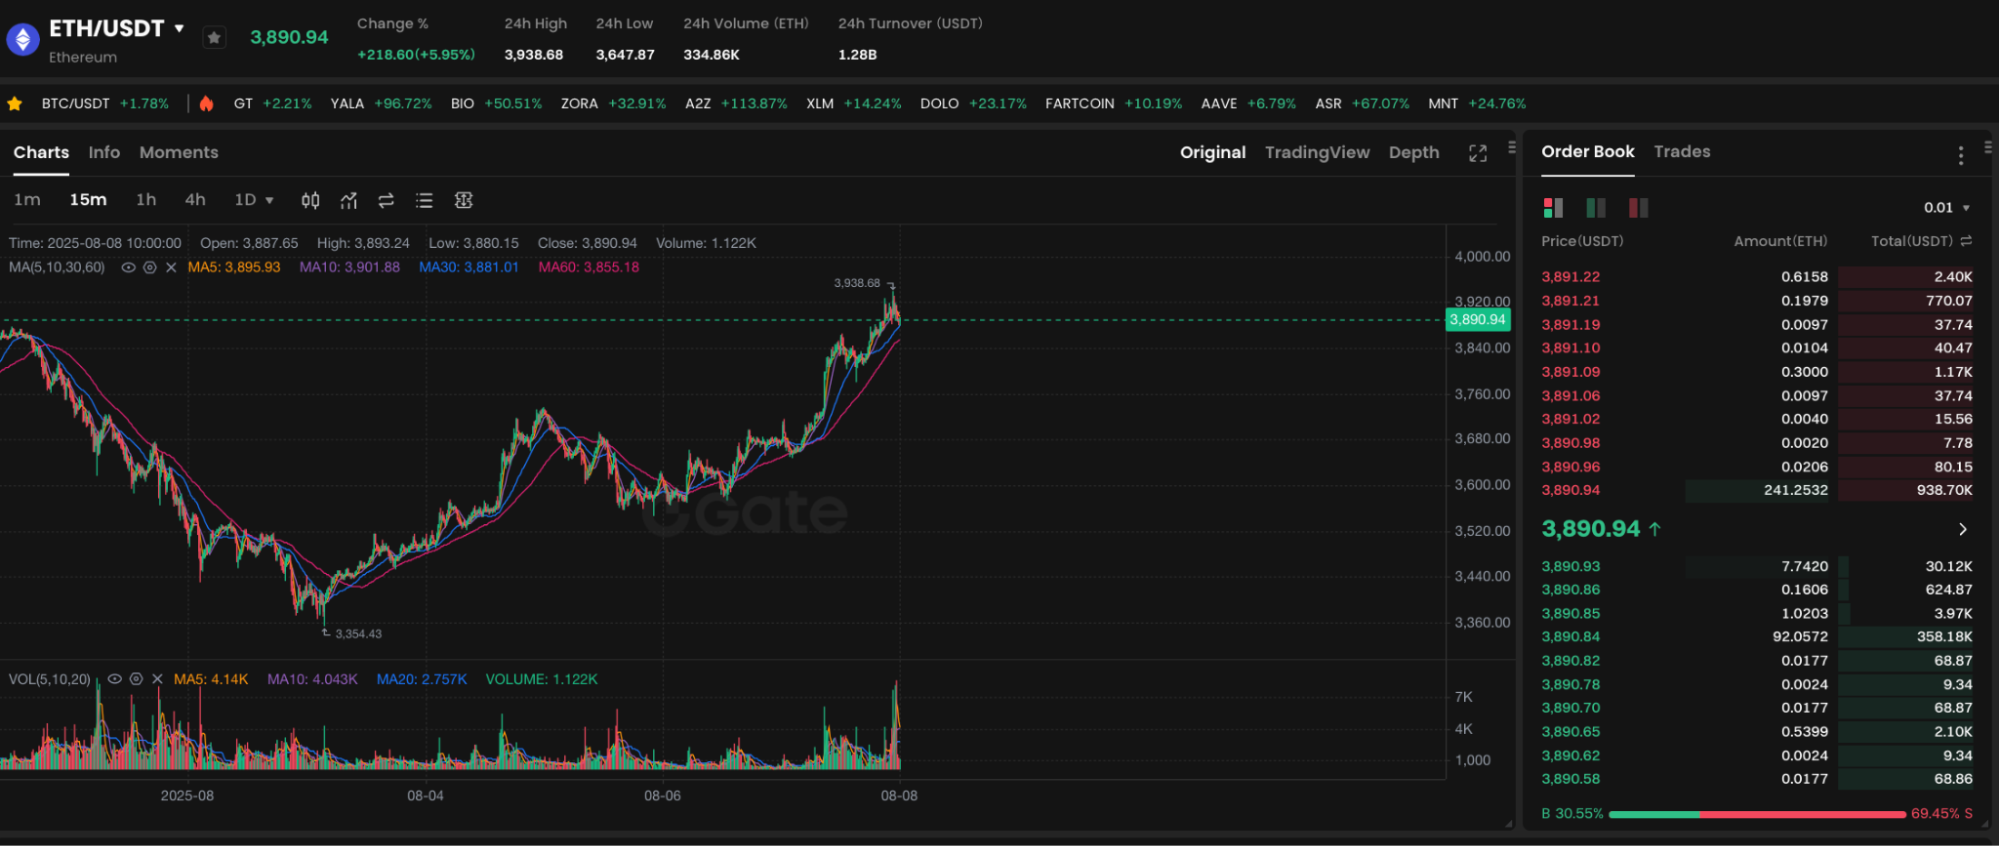
Task: Click bid price 3,890.58
Action: pos(1570,779)
